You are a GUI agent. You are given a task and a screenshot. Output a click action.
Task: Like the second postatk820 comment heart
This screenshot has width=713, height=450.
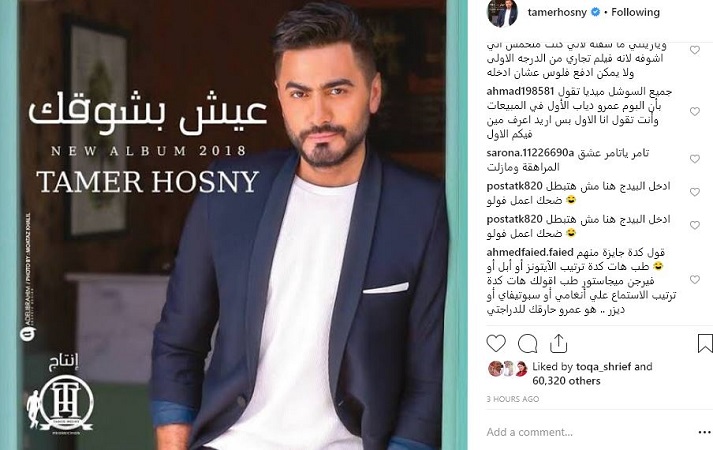pos(695,225)
